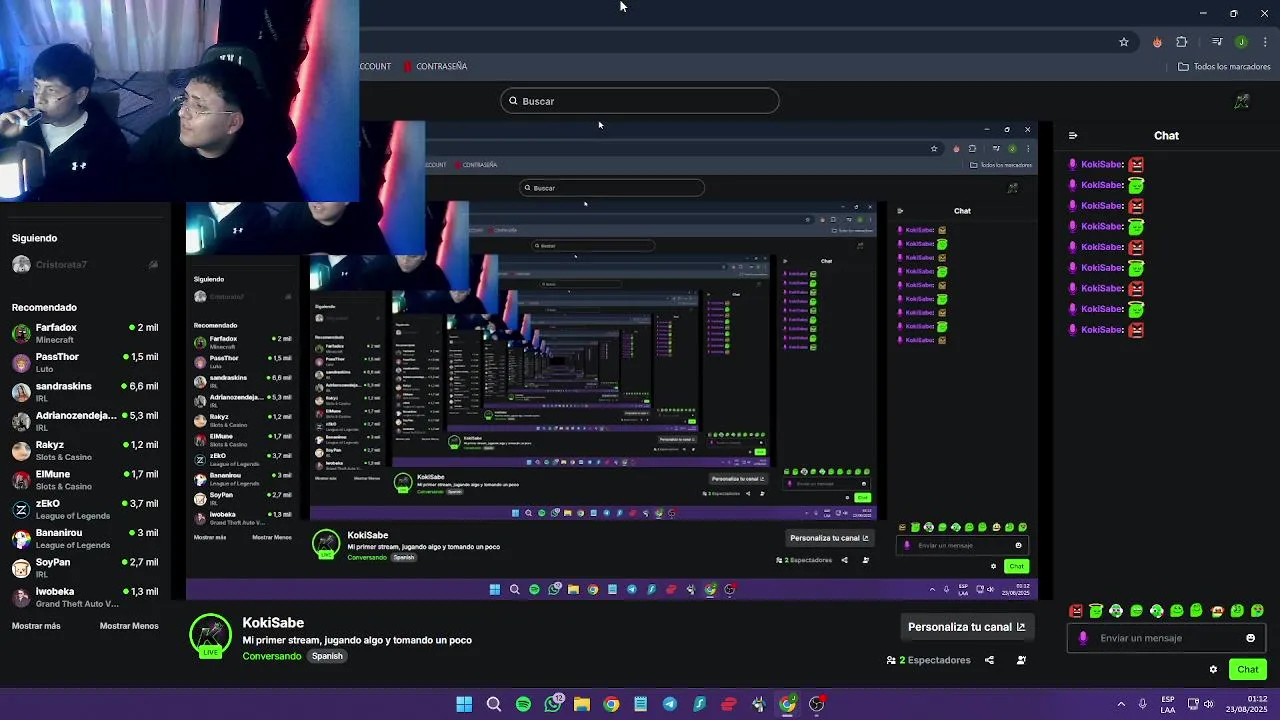The height and width of the screenshot is (720, 1280).
Task: Open the flame-face browser extension
Action: (x=1157, y=42)
